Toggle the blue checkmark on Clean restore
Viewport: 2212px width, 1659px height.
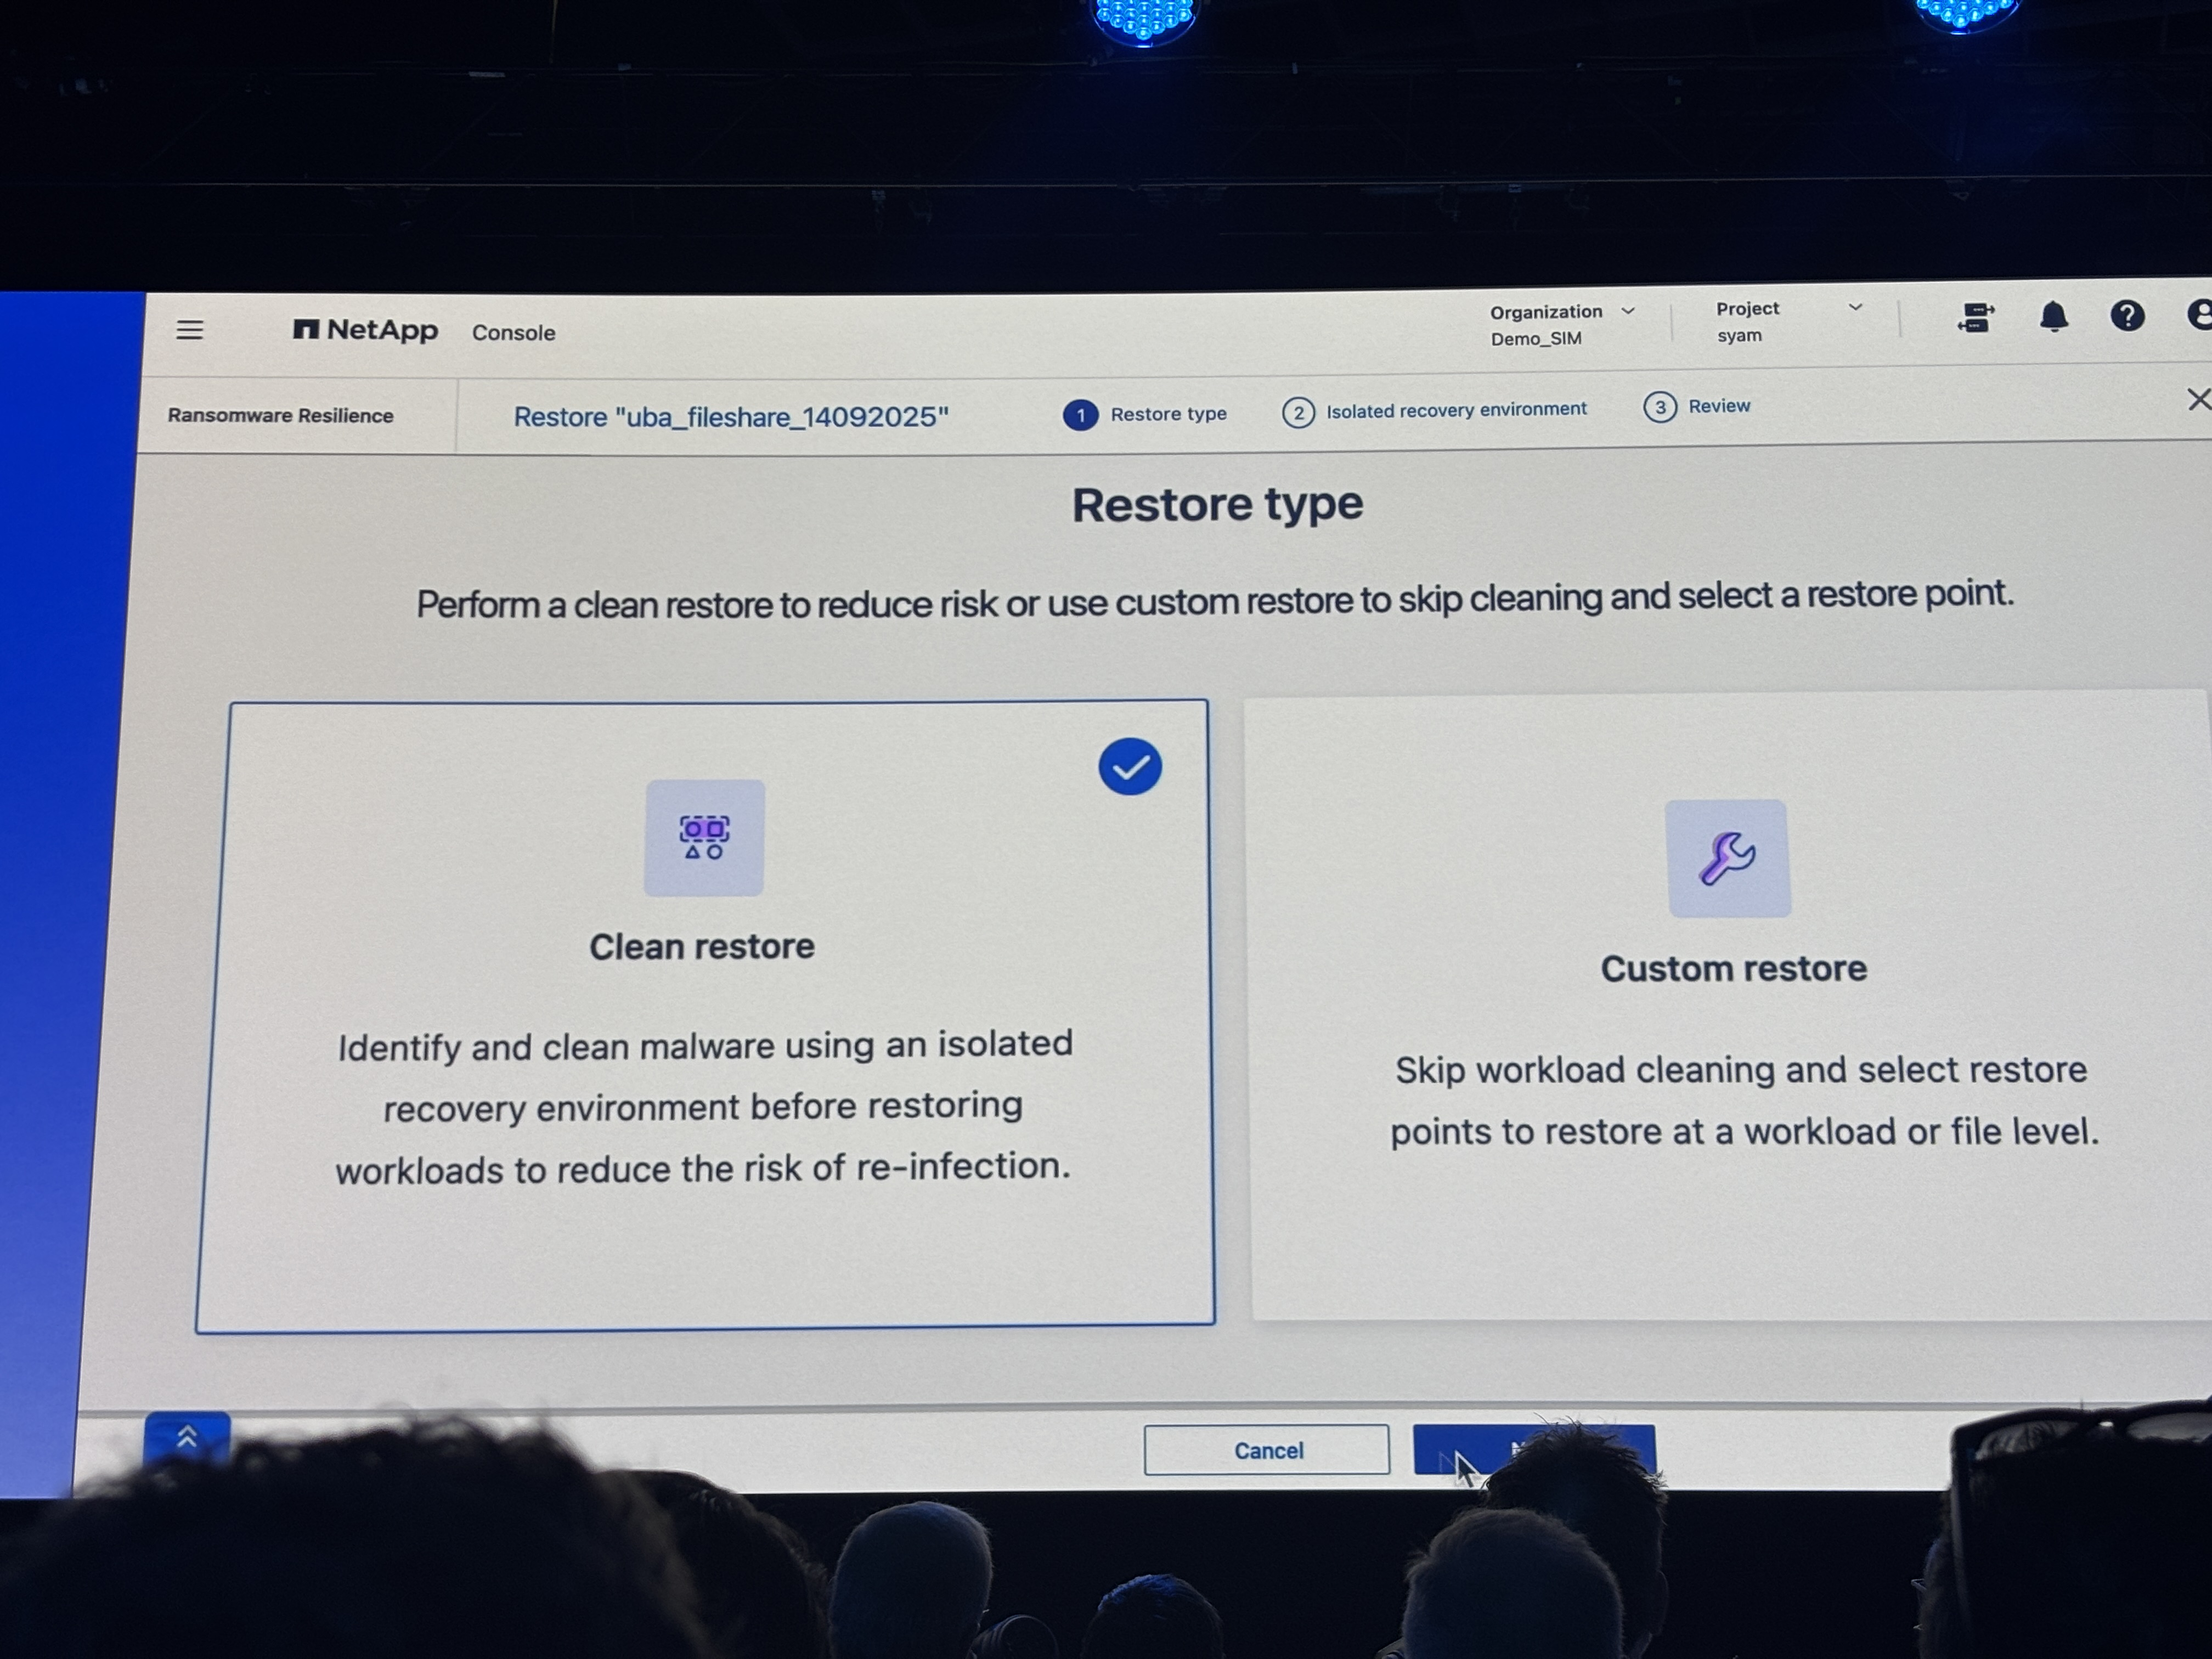(1130, 767)
